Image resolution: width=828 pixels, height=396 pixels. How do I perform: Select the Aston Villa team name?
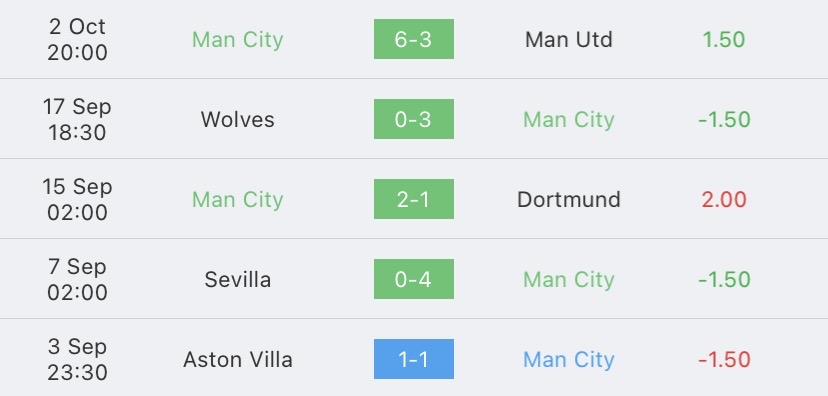238,360
